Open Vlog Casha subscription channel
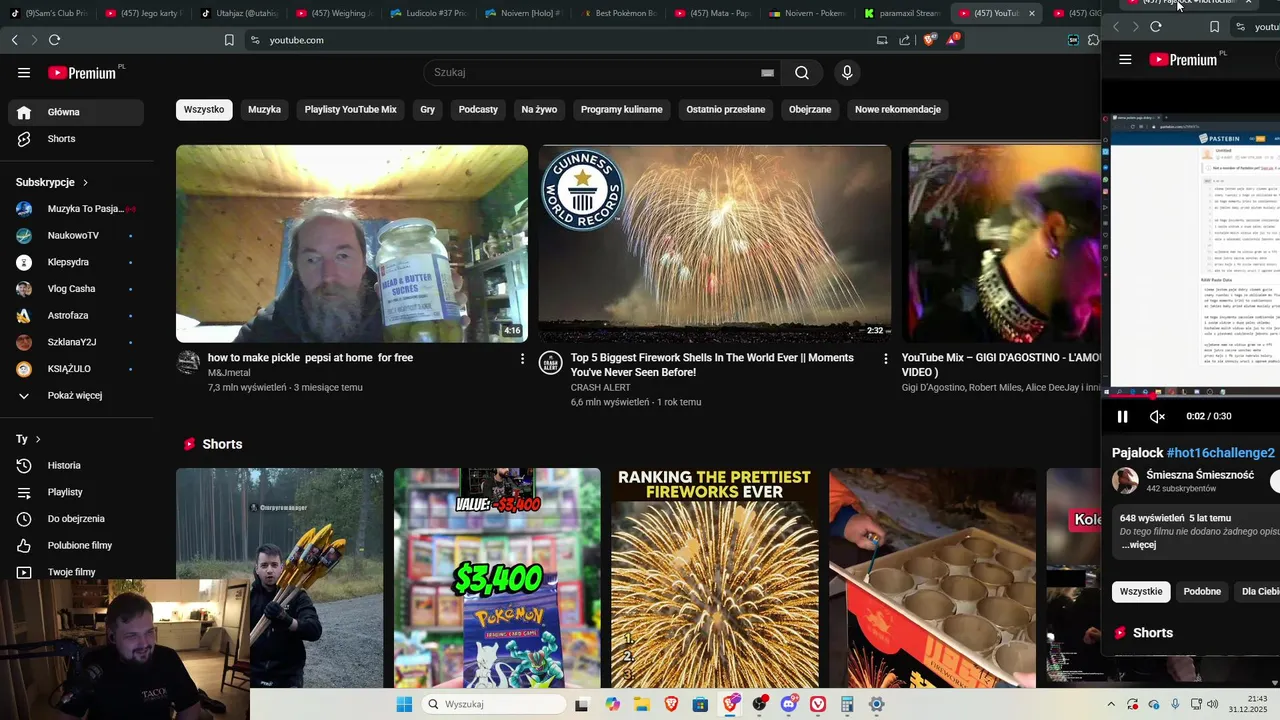This screenshot has width=1280, height=720. click(76, 289)
